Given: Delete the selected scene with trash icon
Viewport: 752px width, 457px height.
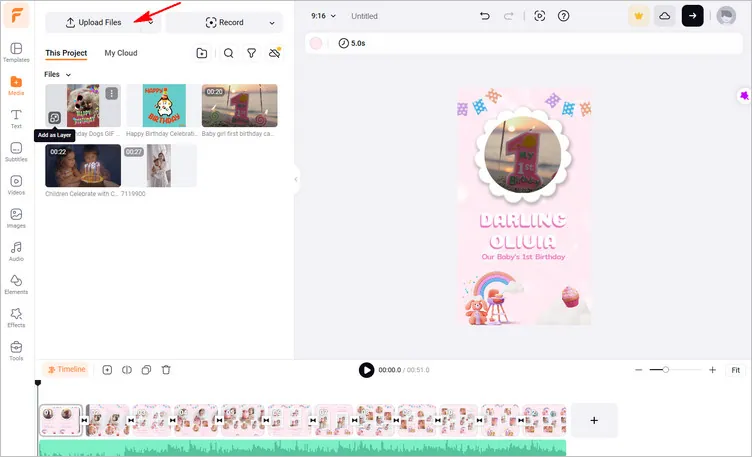Looking at the screenshot, I should pyautogui.click(x=166, y=370).
